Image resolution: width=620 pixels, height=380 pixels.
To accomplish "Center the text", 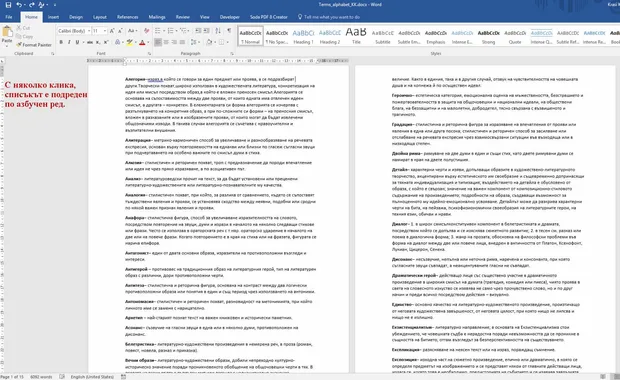I will pyautogui.click(x=166, y=42).
